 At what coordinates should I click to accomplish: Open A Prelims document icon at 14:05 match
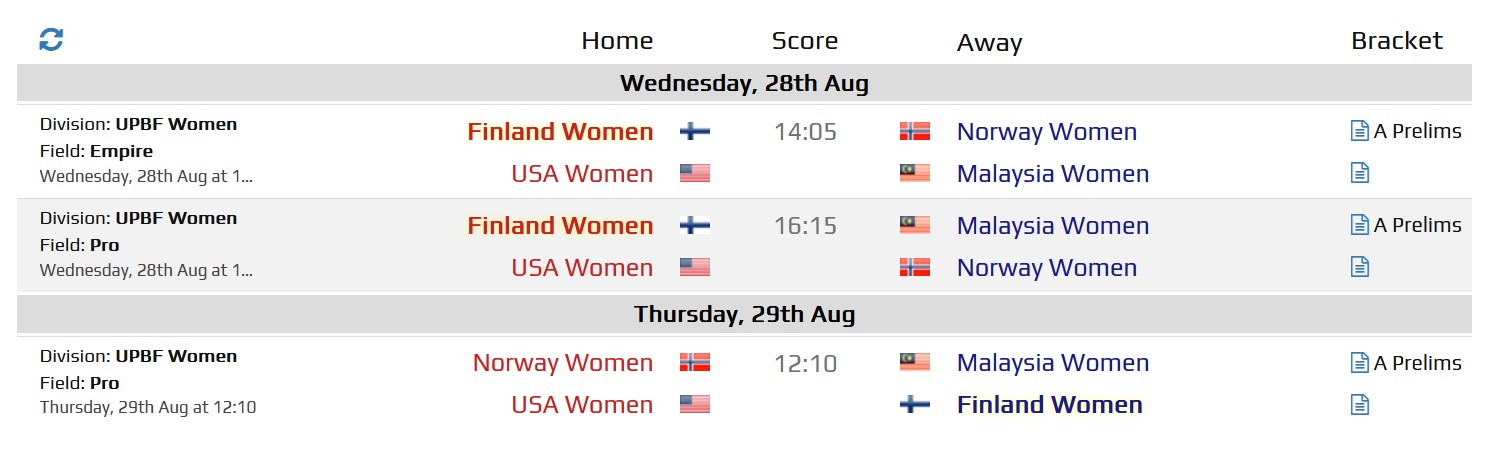coord(1359,131)
